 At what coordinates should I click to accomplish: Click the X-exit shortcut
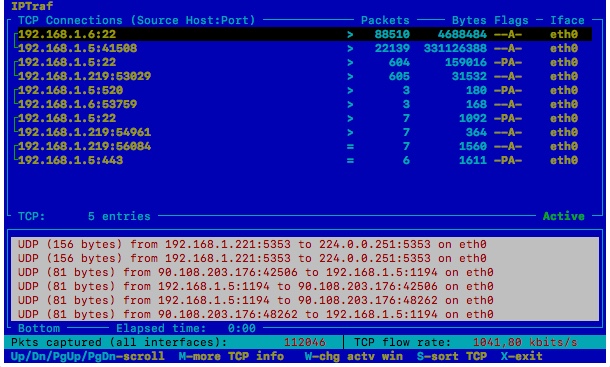(521, 356)
